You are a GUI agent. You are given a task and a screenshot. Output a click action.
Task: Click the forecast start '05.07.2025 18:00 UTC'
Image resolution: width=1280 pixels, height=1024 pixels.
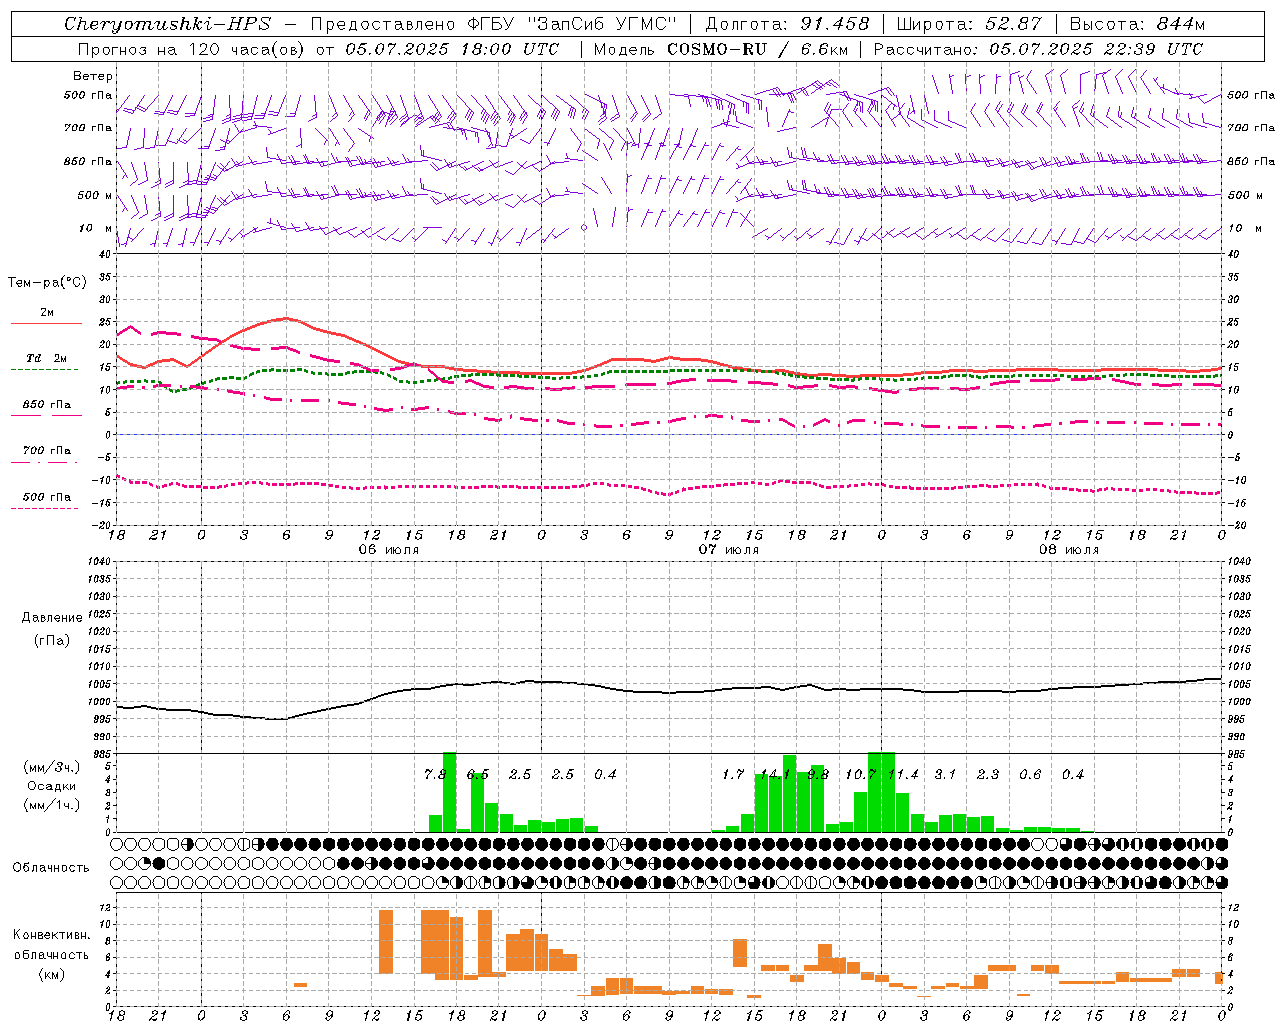click(452, 49)
